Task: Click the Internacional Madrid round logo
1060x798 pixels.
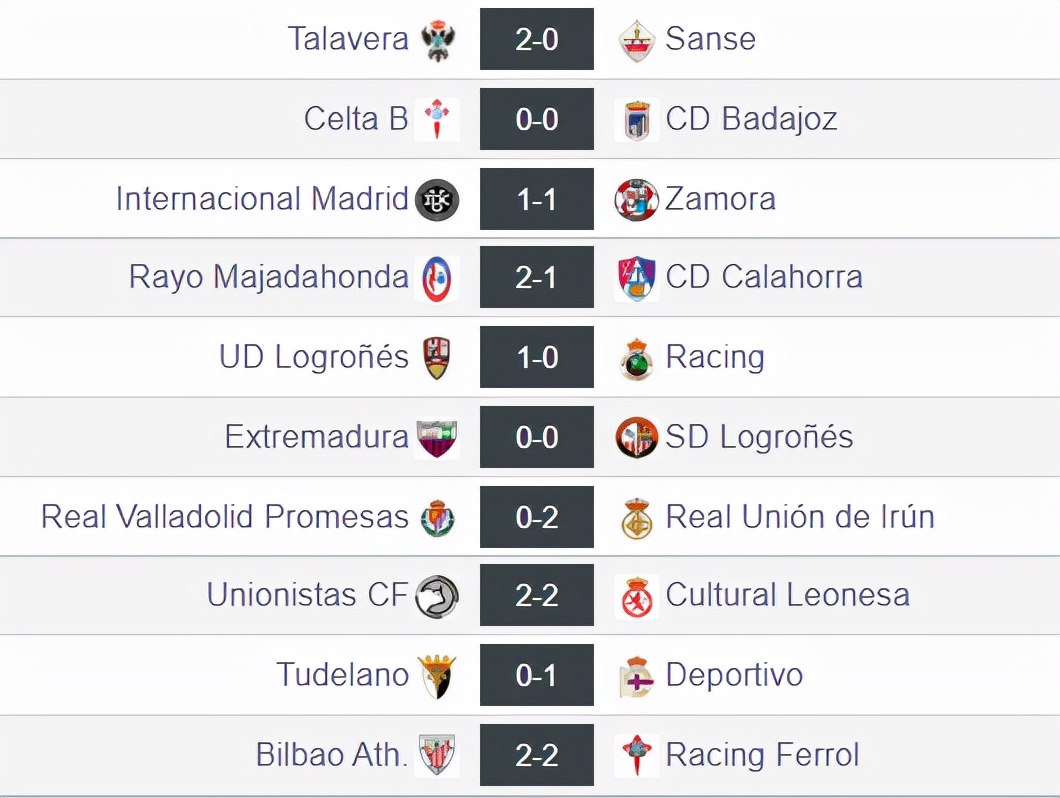Action: click(x=437, y=199)
